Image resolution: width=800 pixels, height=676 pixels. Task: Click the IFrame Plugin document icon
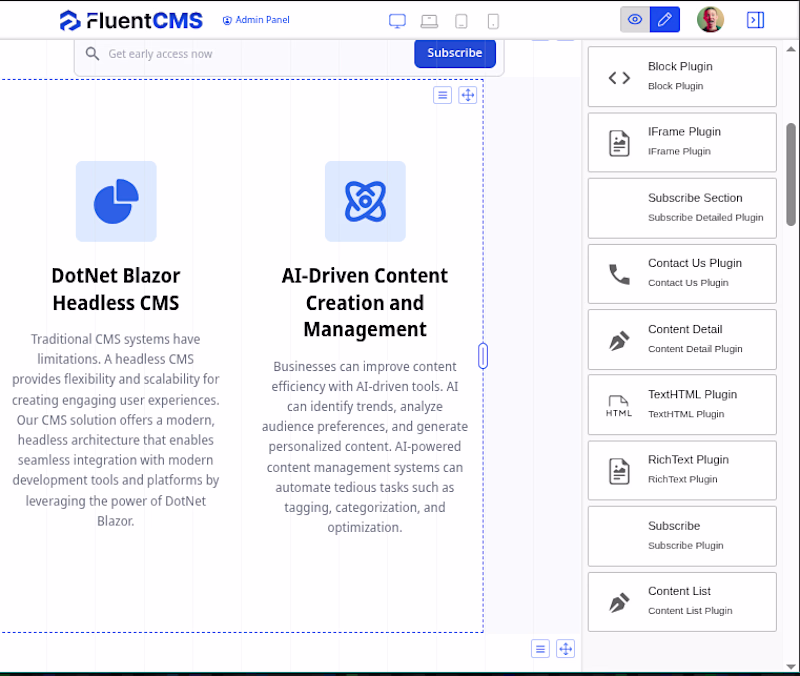619,143
